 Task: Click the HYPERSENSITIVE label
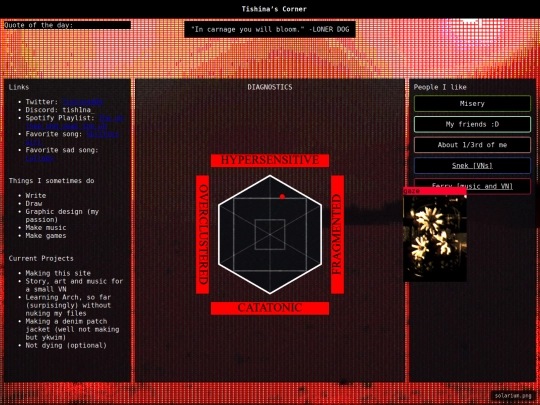(270, 160)
